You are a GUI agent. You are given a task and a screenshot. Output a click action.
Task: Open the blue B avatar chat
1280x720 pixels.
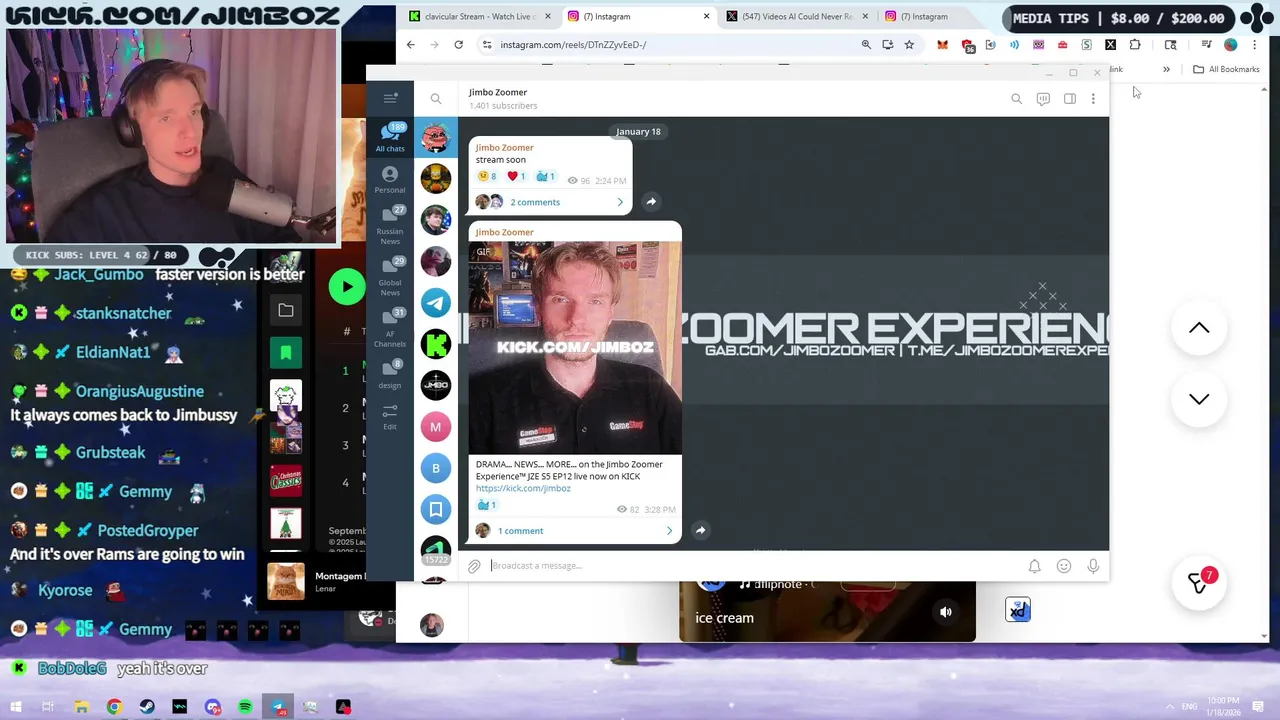click(436, 468)
